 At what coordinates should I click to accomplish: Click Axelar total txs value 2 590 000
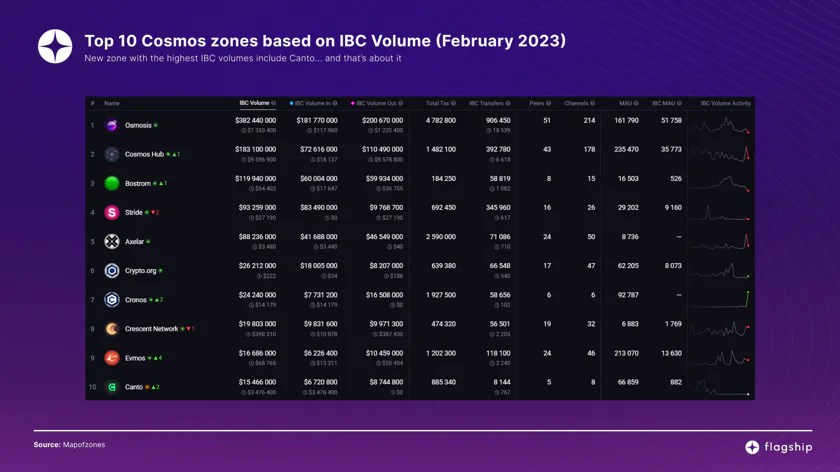441,236
